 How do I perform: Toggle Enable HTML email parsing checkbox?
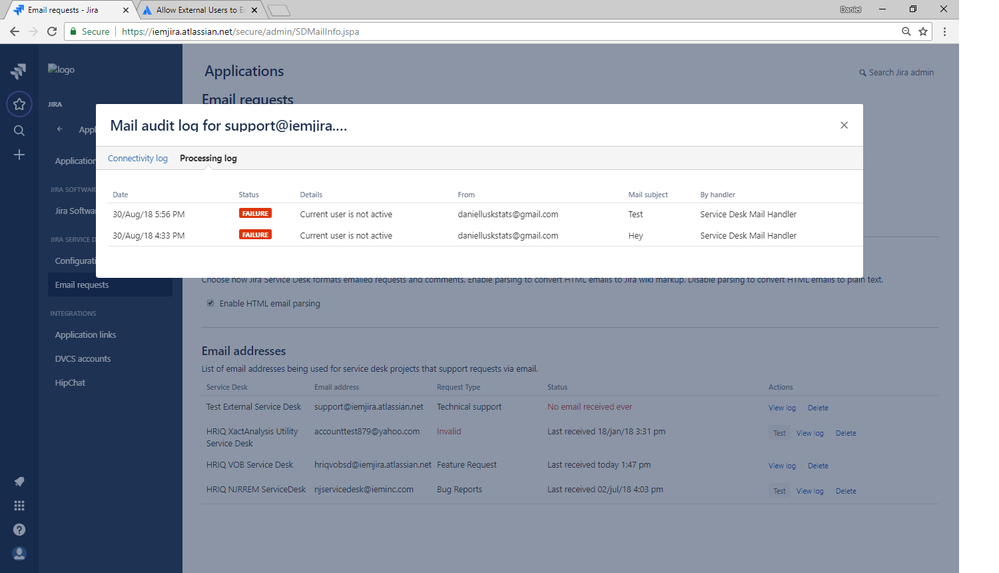click(x=210, y=303)
